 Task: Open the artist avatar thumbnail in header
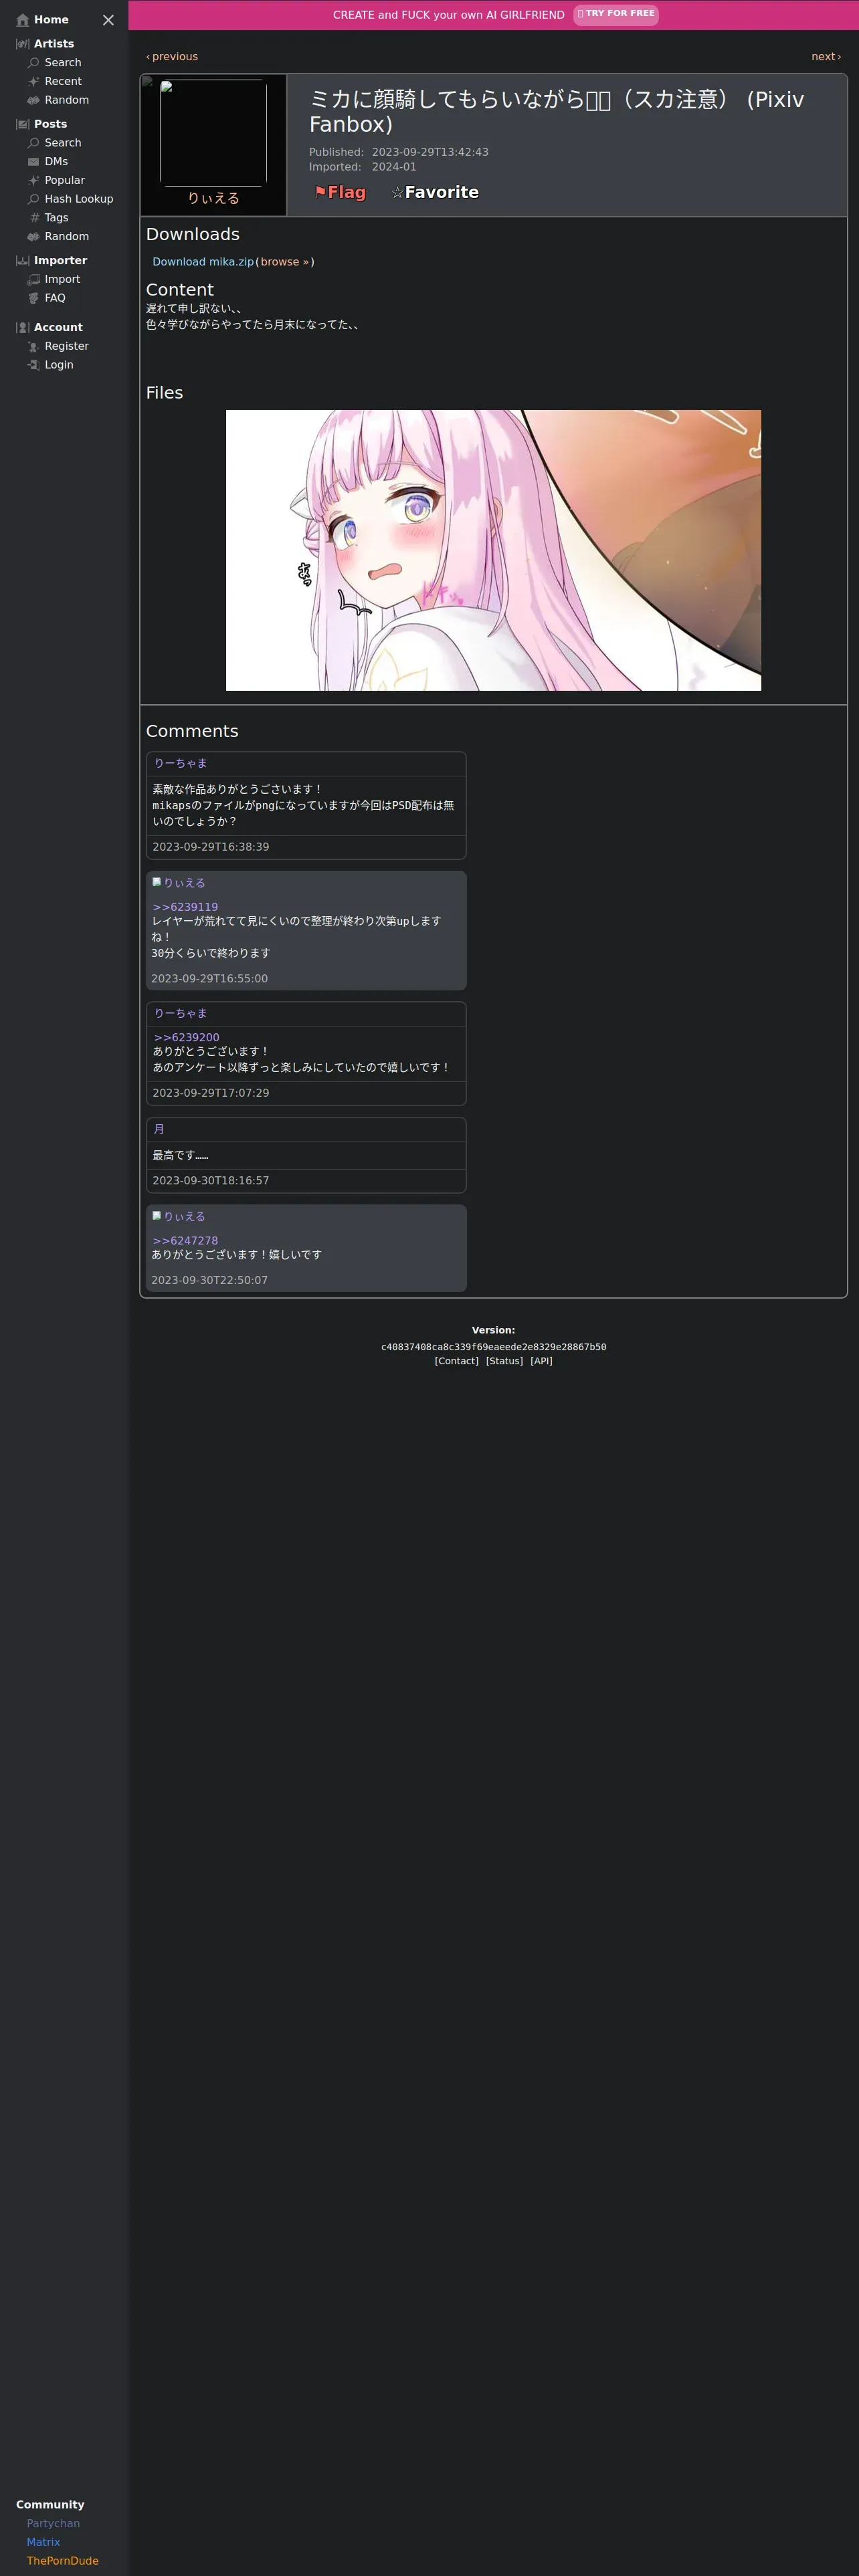click(213, 133)
